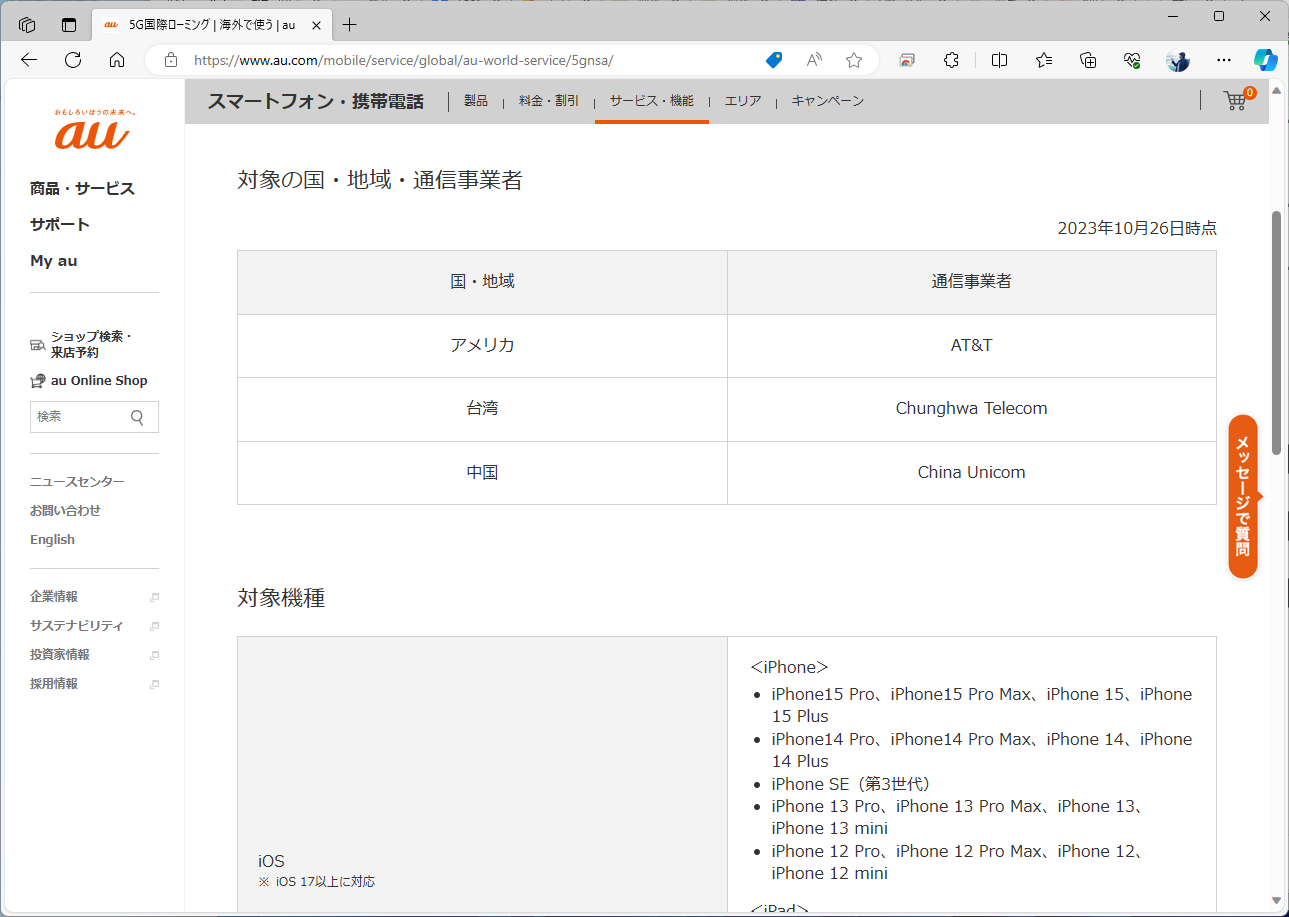Open お問い合わせ link
1289x917 pixels.
click(65, 511)
